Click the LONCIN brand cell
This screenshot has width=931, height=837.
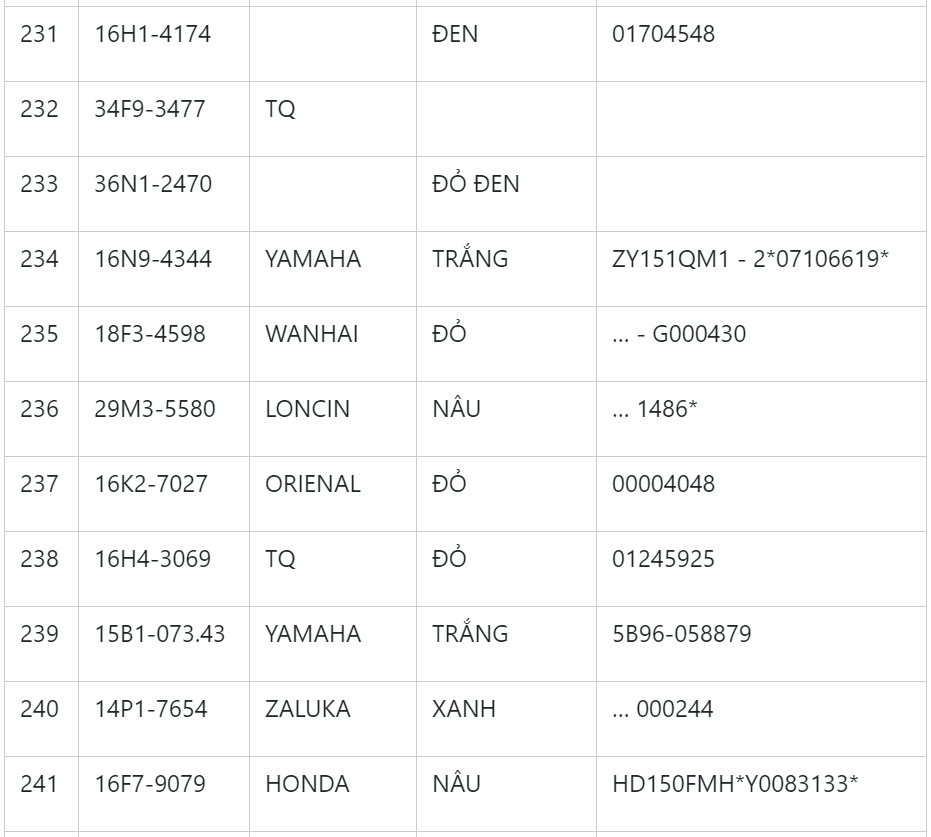(x=307, y=409)
